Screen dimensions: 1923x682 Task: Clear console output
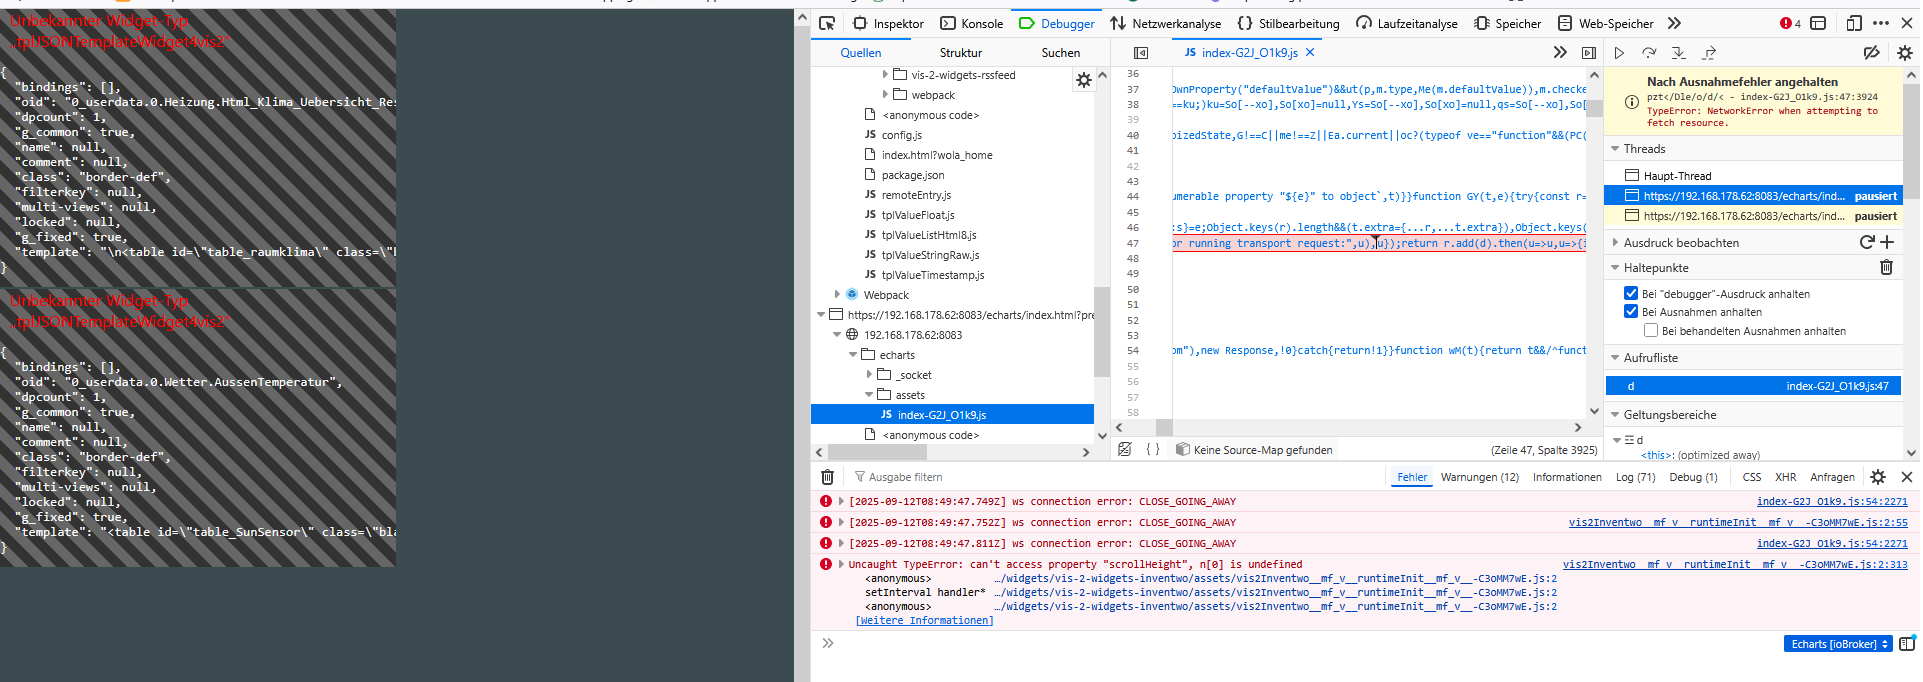[x=827, y=477]
